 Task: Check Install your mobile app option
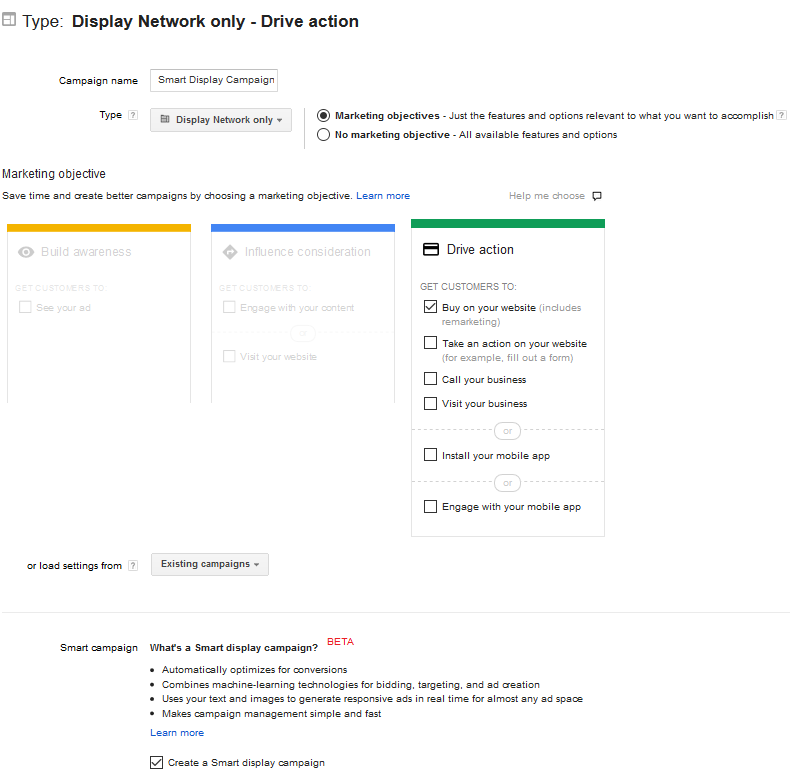tap(430, 454)
